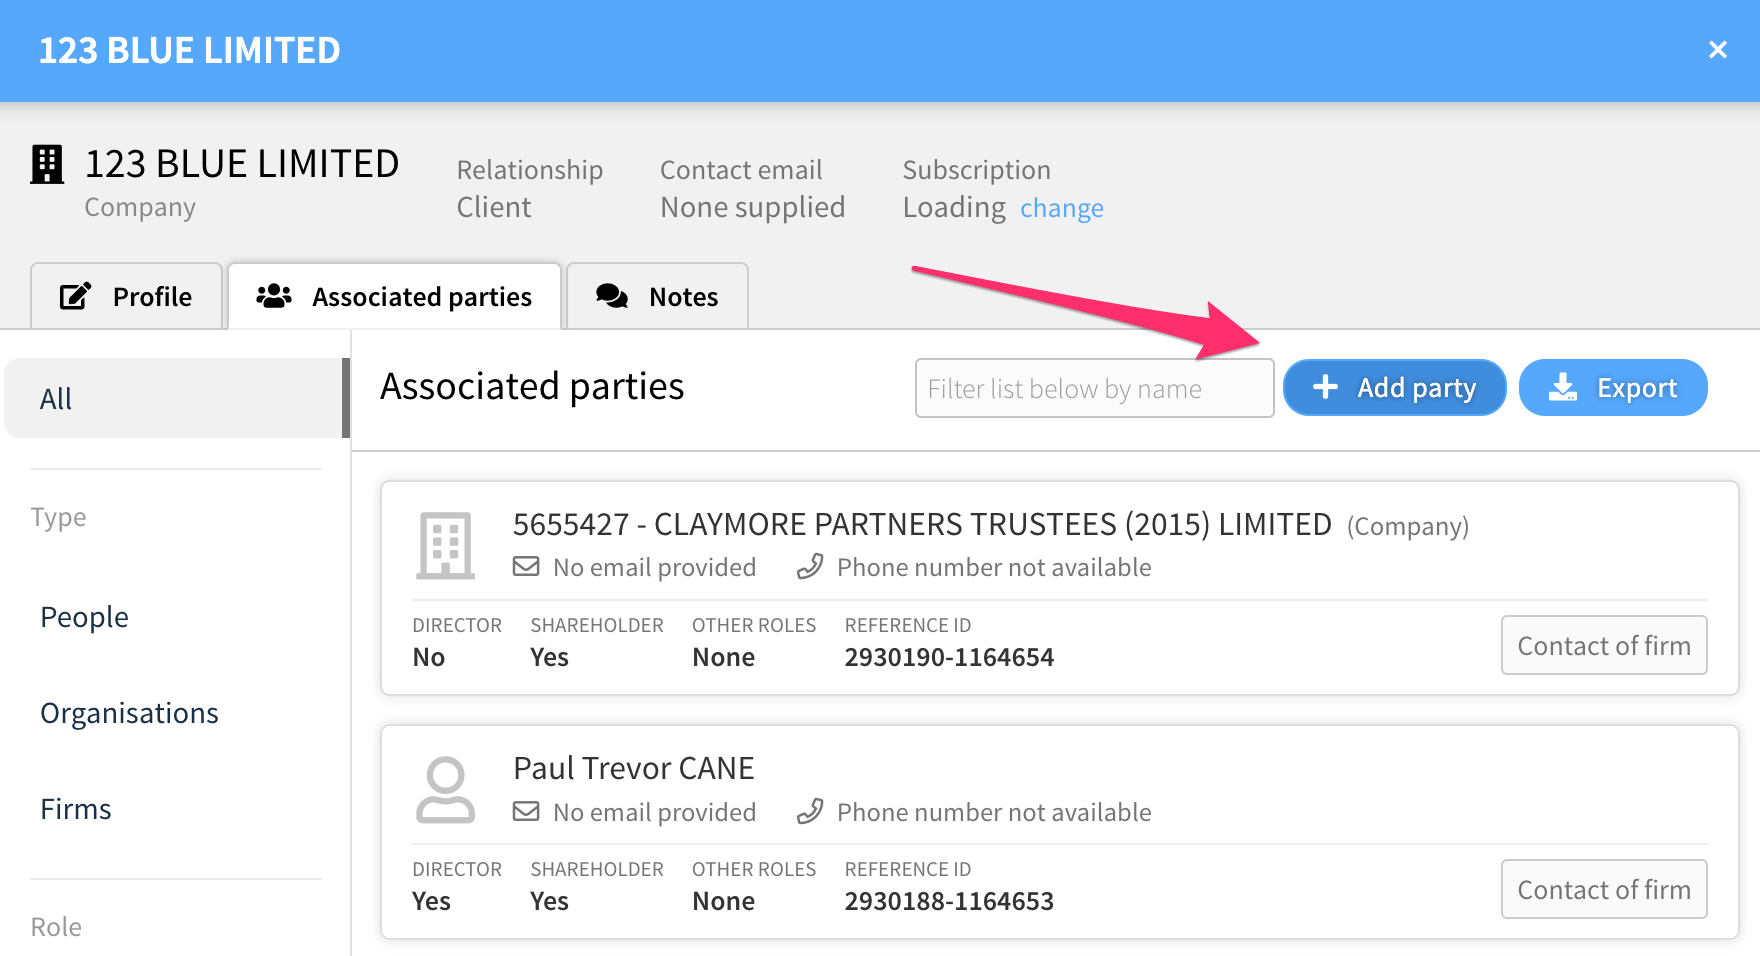Viewport: 1760px width, 956px height.
Task: Export the associated parties list
Action: 1613,388
